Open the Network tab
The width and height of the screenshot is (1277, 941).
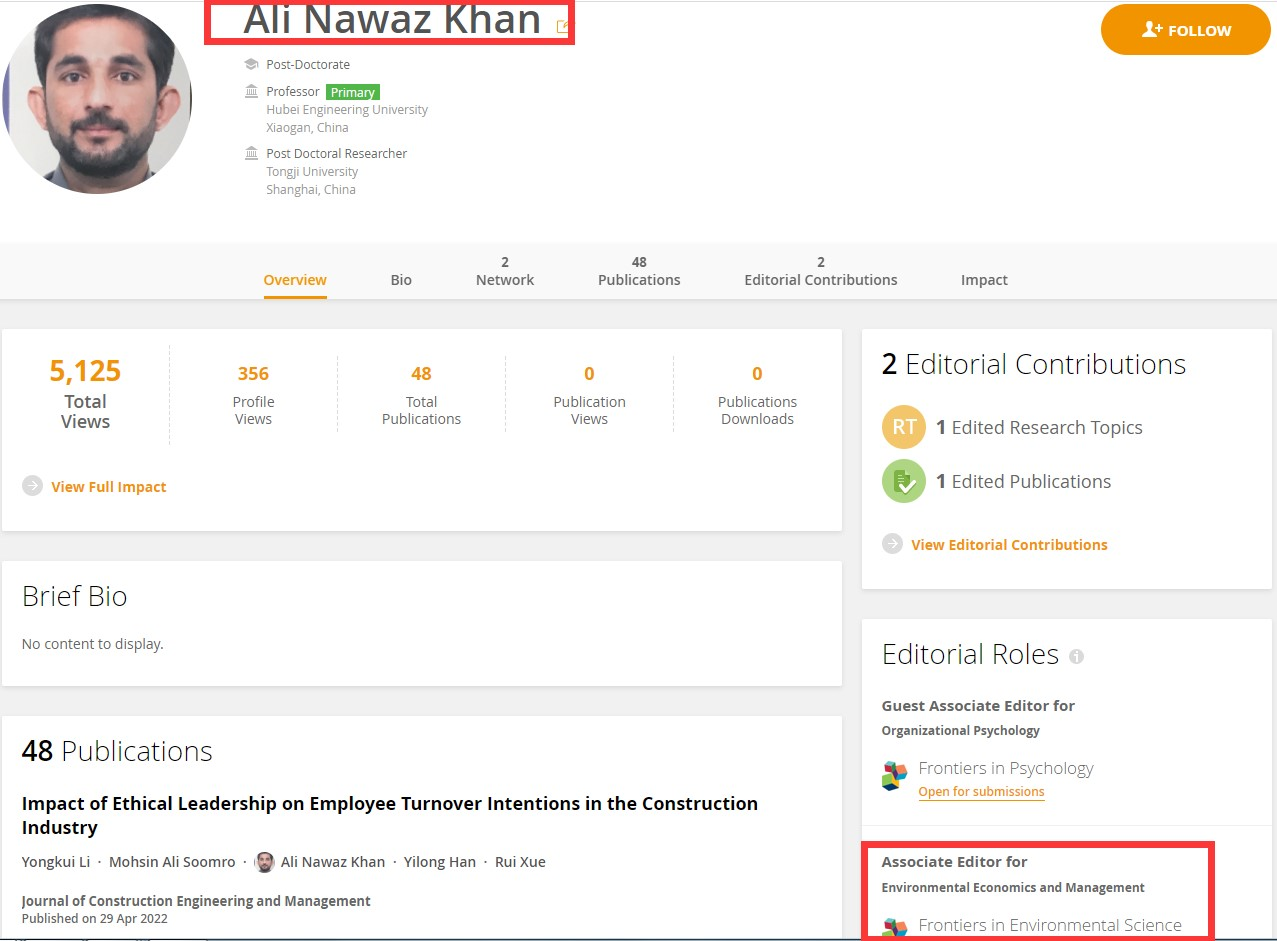coord(505,272)
